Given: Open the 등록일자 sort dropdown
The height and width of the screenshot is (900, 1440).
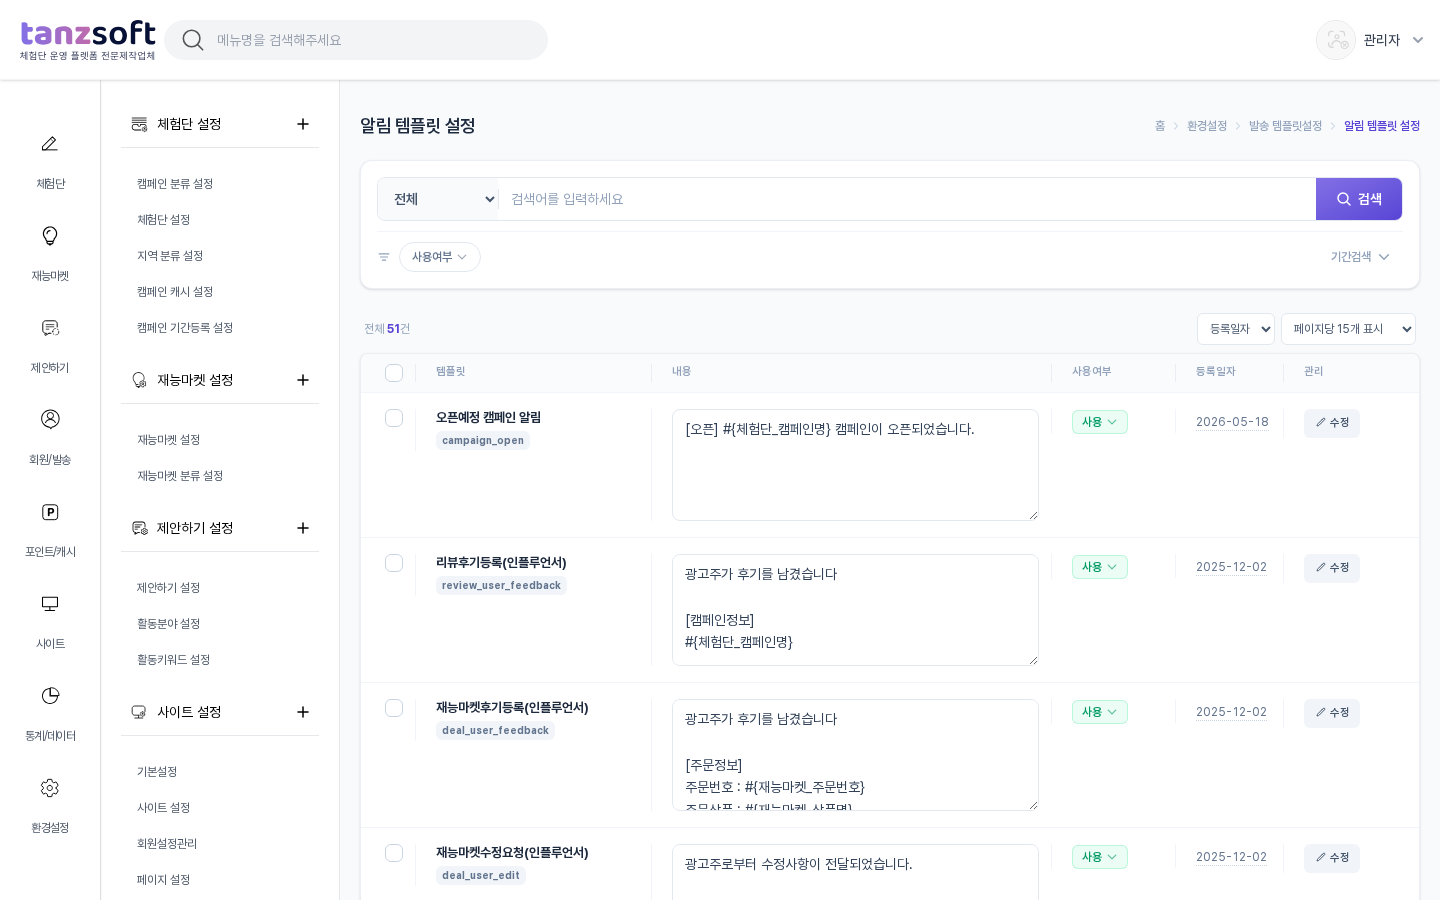Looking at the screenshot, I should point(1236,329).
